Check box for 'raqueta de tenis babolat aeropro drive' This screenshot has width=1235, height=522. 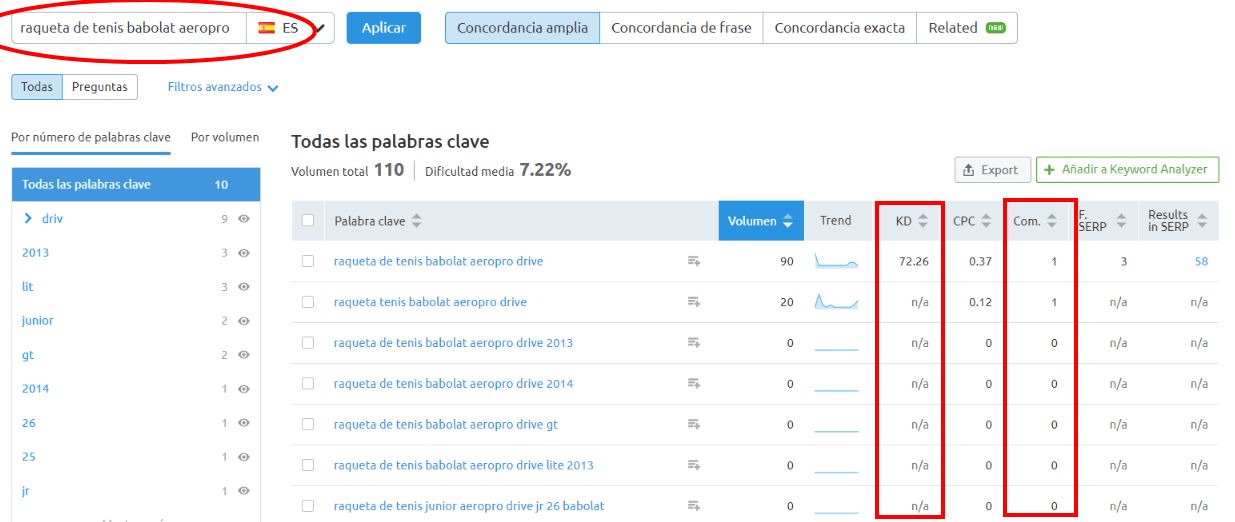tap(308, 261)
